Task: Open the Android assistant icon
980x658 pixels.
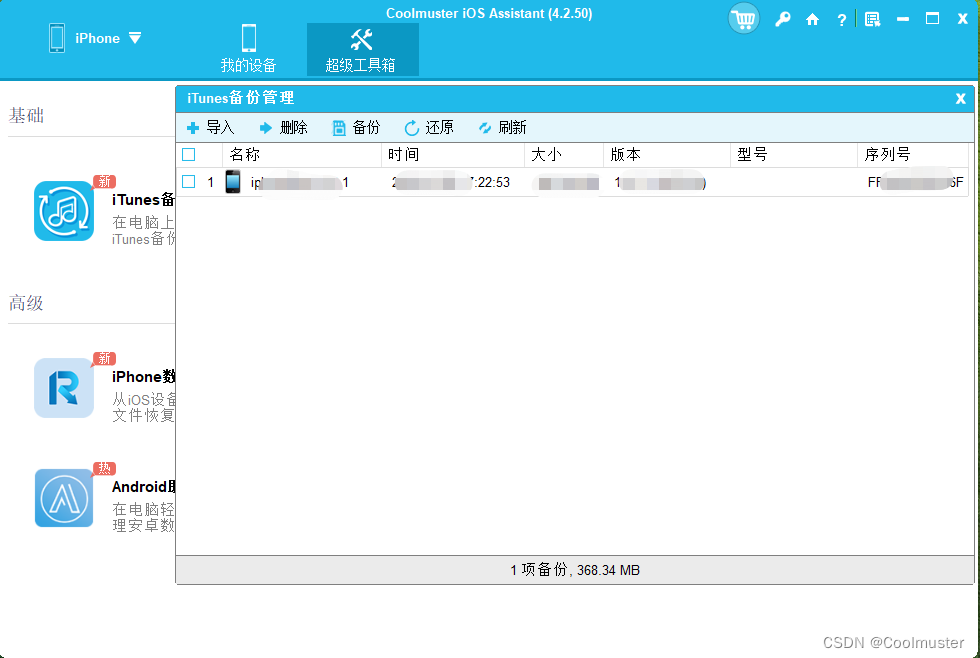Action: [64, 498]
